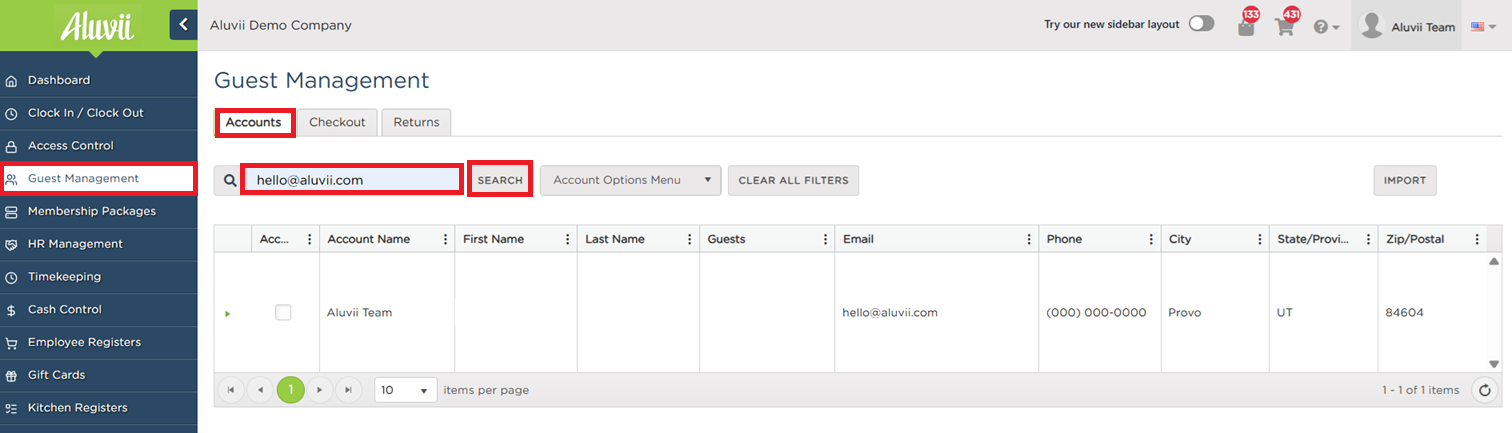Open Account Name column options menu

click(445, 239)
